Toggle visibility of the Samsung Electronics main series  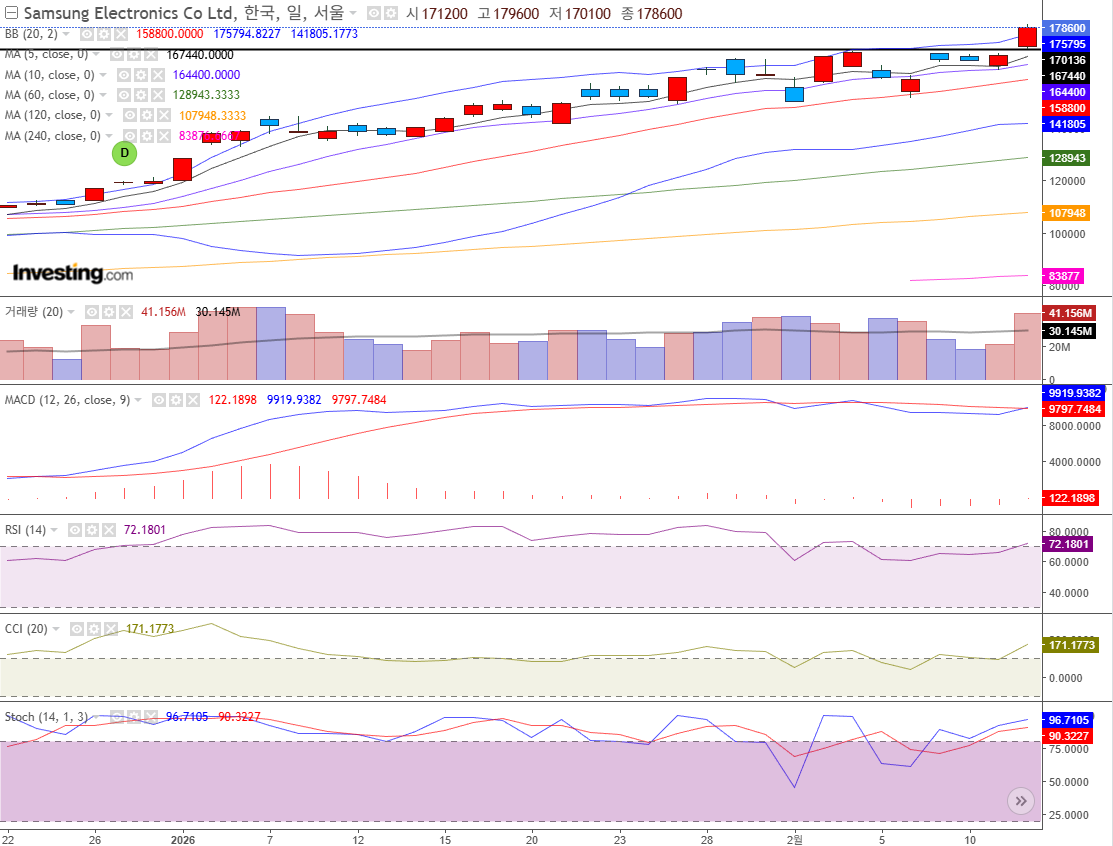tap(374, 13)
